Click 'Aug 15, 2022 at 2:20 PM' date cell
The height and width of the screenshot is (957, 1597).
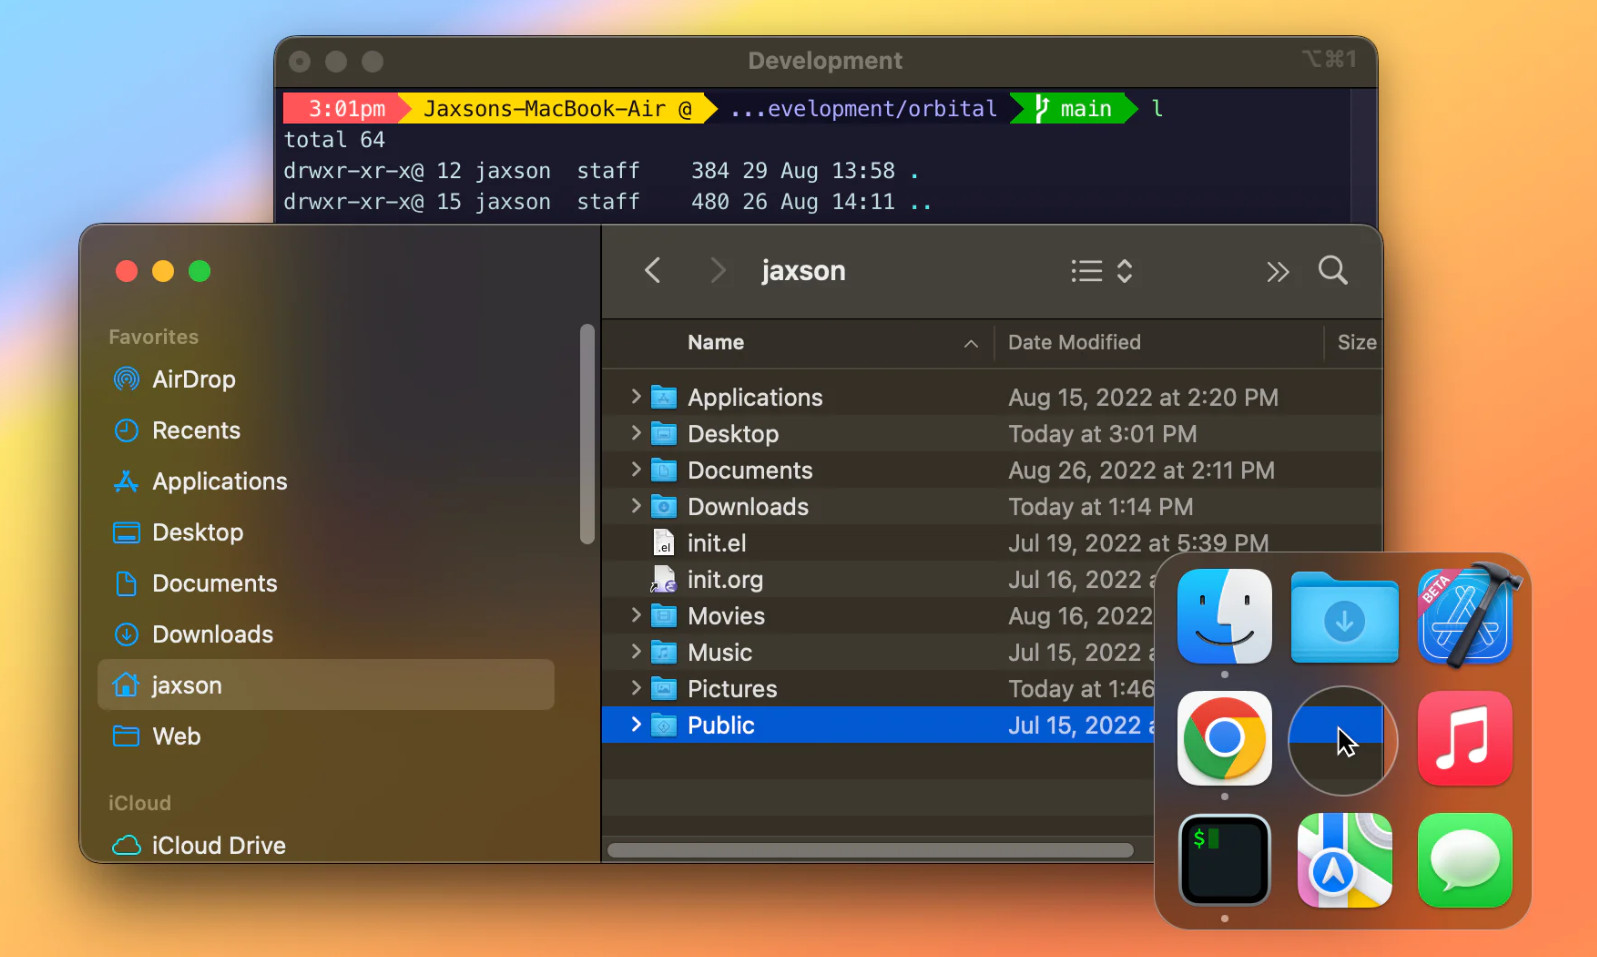1143,397
